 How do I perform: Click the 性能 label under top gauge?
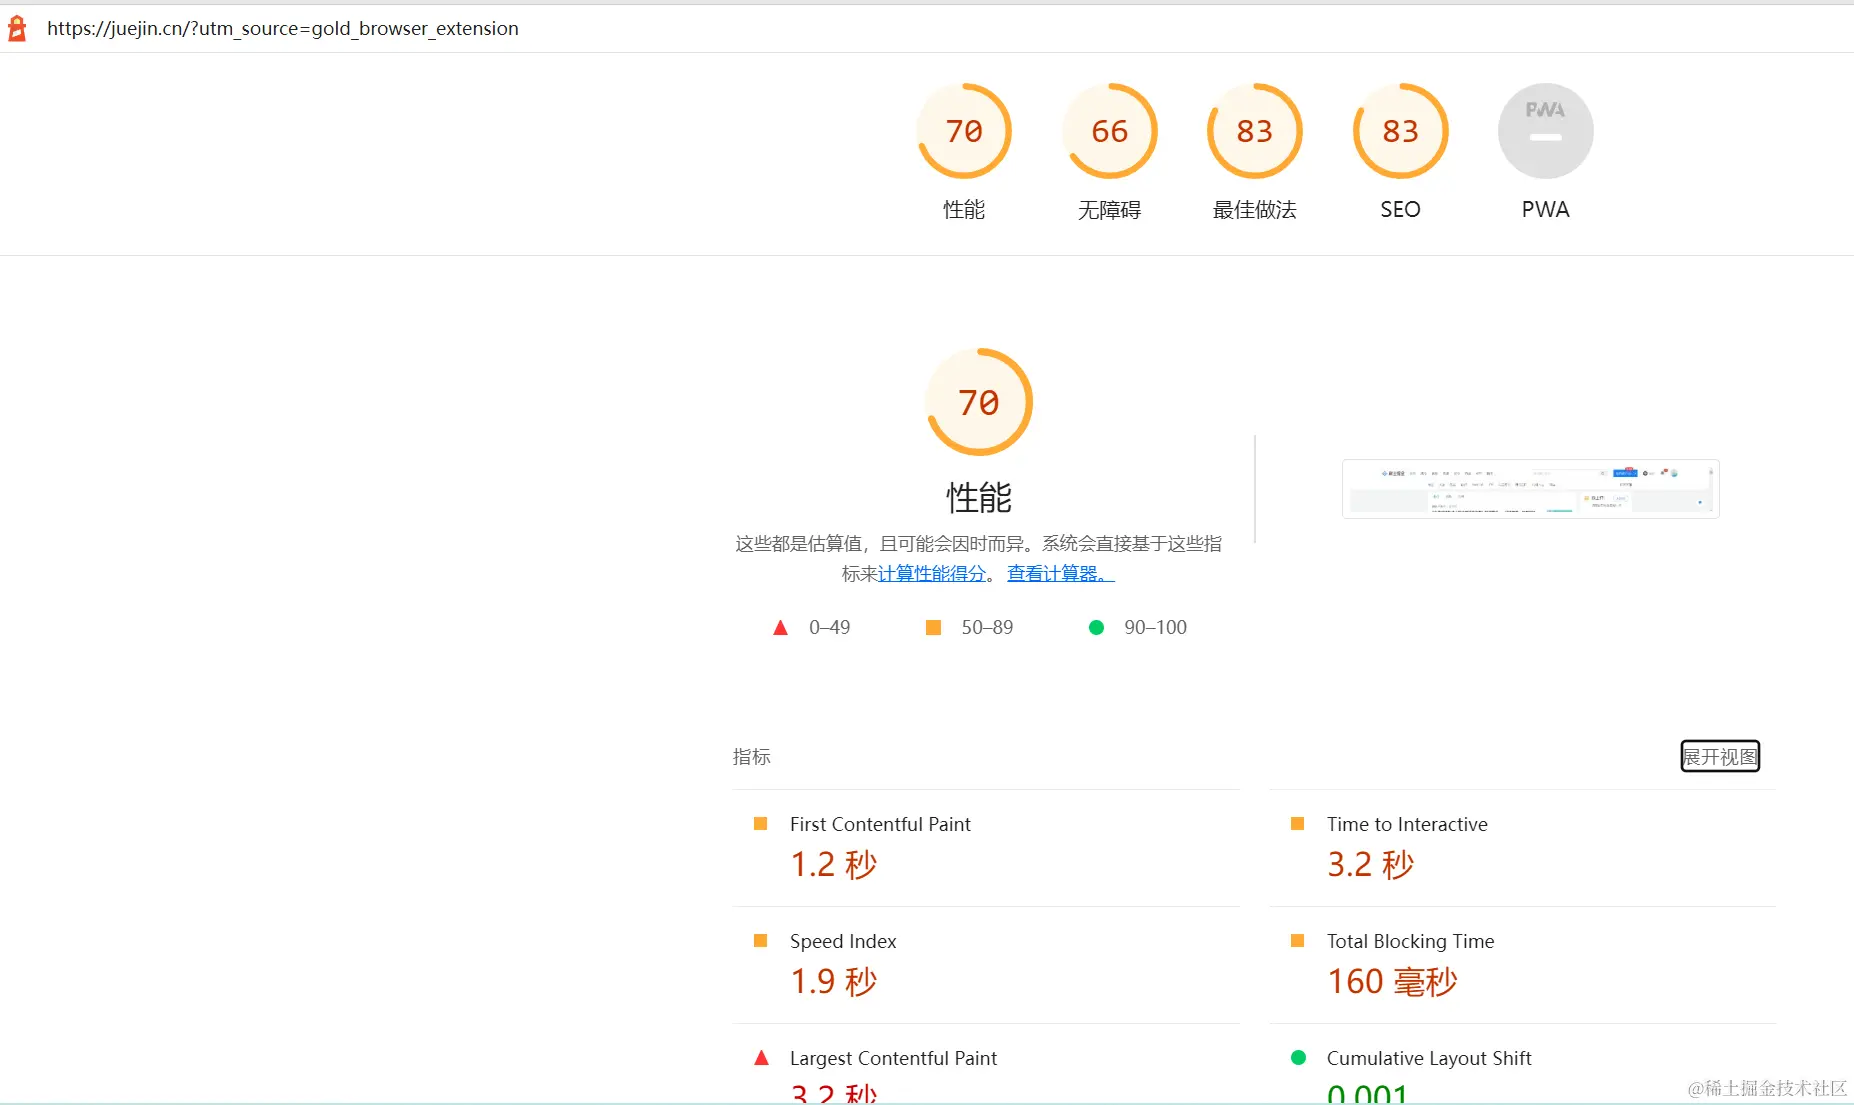tap(964, 210)
